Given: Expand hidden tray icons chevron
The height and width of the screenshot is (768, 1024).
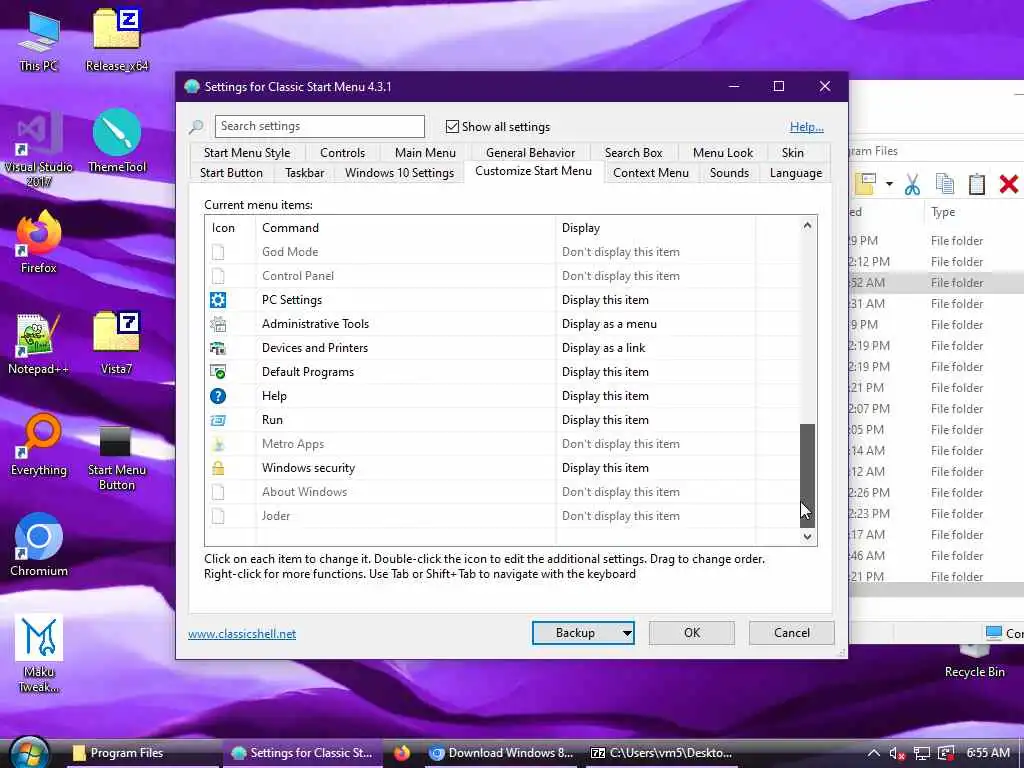Looking at the screenshot, I should (873, 754).
